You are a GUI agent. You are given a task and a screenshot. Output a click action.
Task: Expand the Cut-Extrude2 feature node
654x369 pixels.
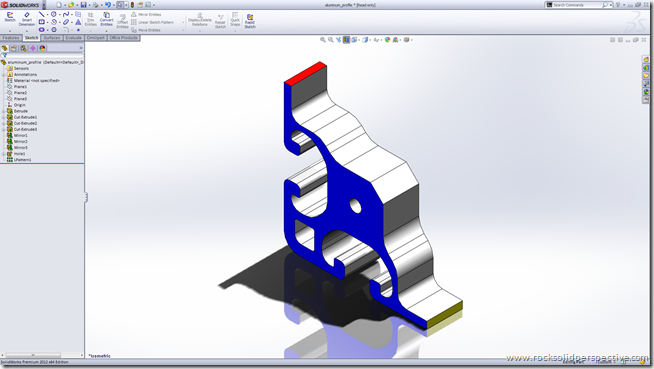(x=4, y=123)
